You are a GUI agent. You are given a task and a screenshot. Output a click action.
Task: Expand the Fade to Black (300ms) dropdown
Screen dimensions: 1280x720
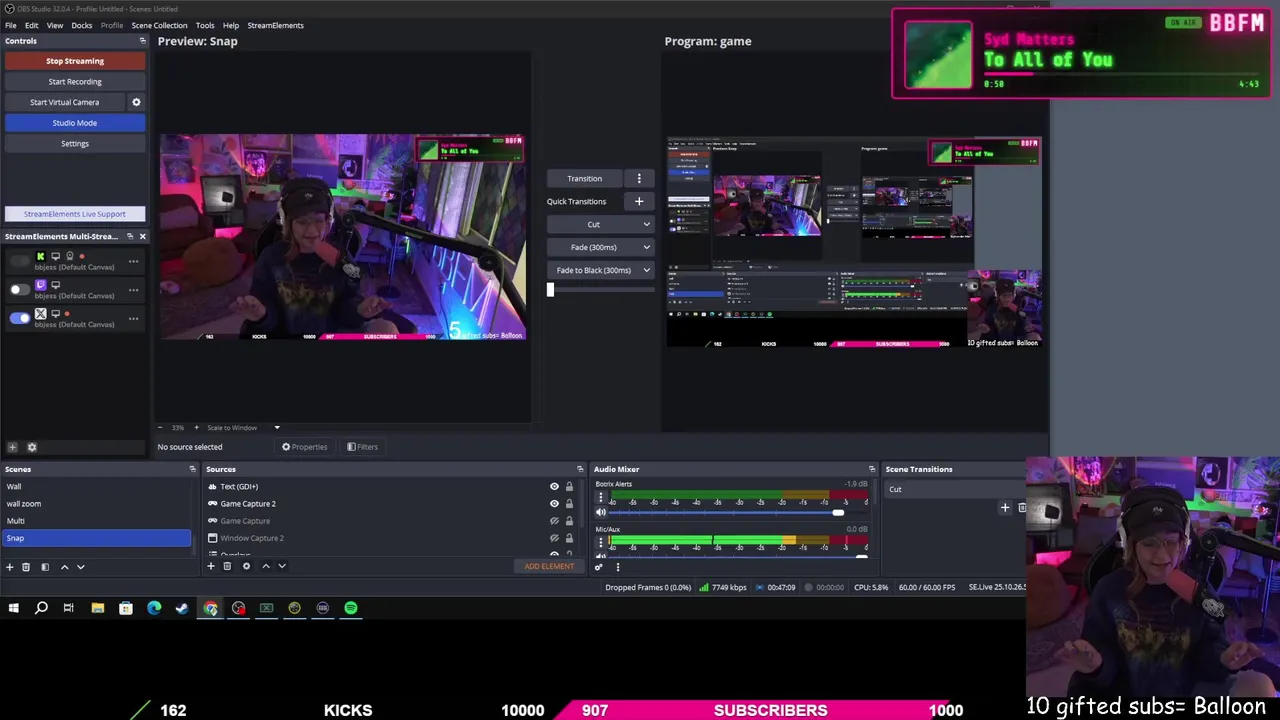pos(646,270)
